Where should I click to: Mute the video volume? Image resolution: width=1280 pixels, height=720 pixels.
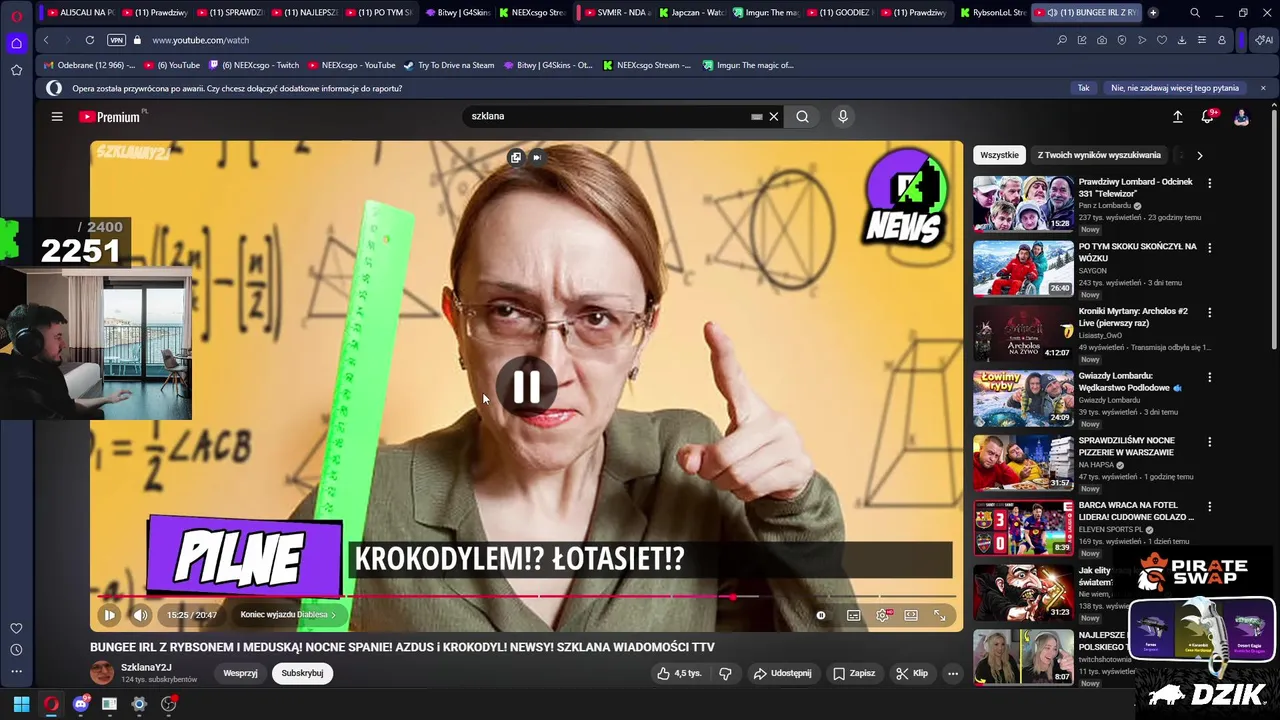click(140, 615)
